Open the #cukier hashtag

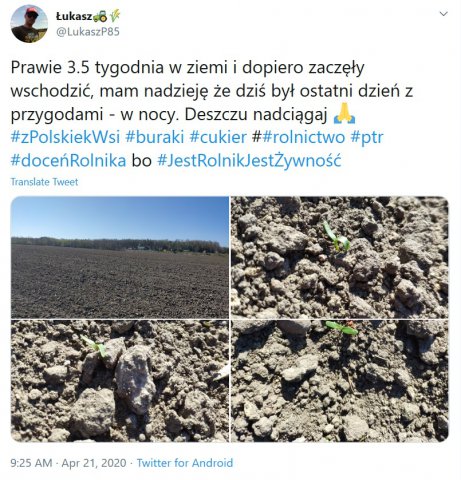point(218,137)
